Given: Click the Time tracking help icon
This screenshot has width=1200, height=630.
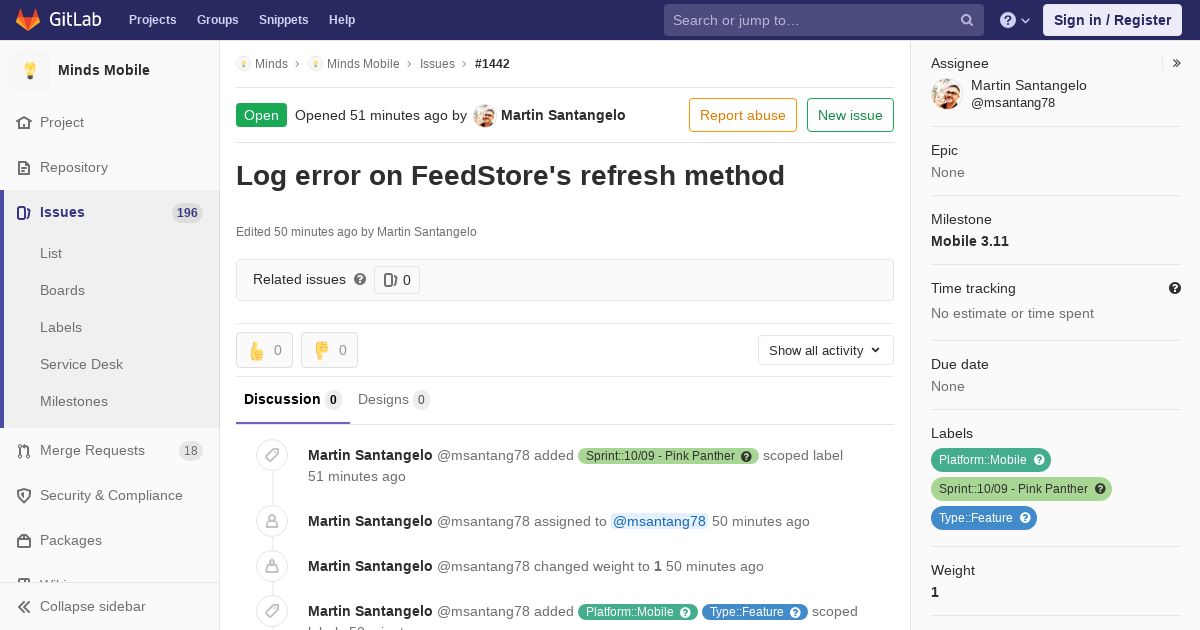Looking at the screenshot, I should click(1175, 288).
